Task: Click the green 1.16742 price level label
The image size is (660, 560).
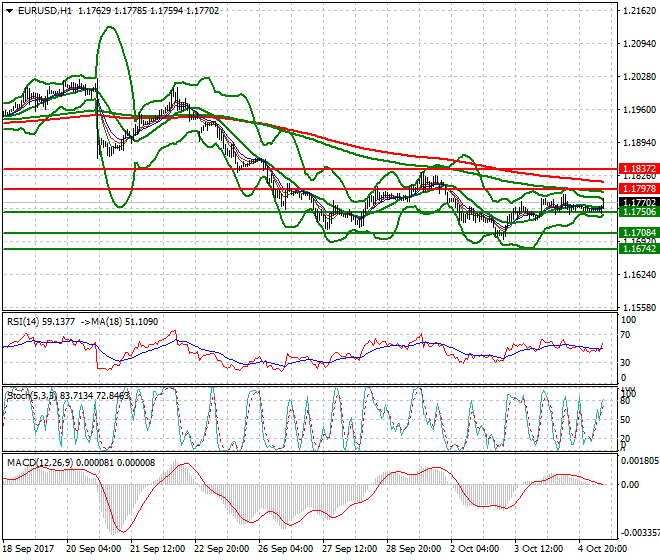Action: [638, 248]
